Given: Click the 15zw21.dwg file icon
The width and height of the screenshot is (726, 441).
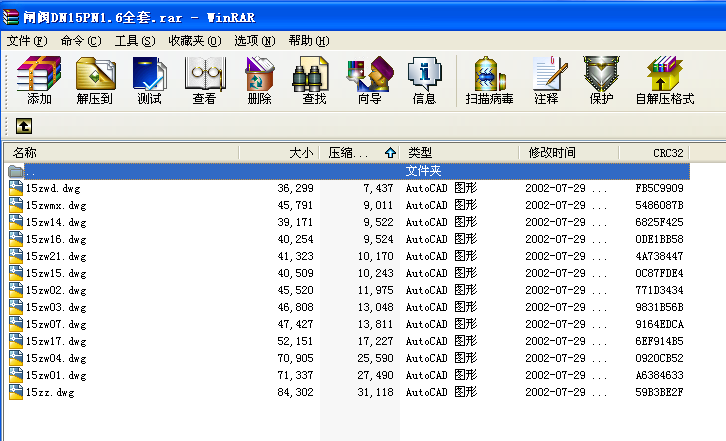Looking at the screenshot, I should (x=16, y=256).
